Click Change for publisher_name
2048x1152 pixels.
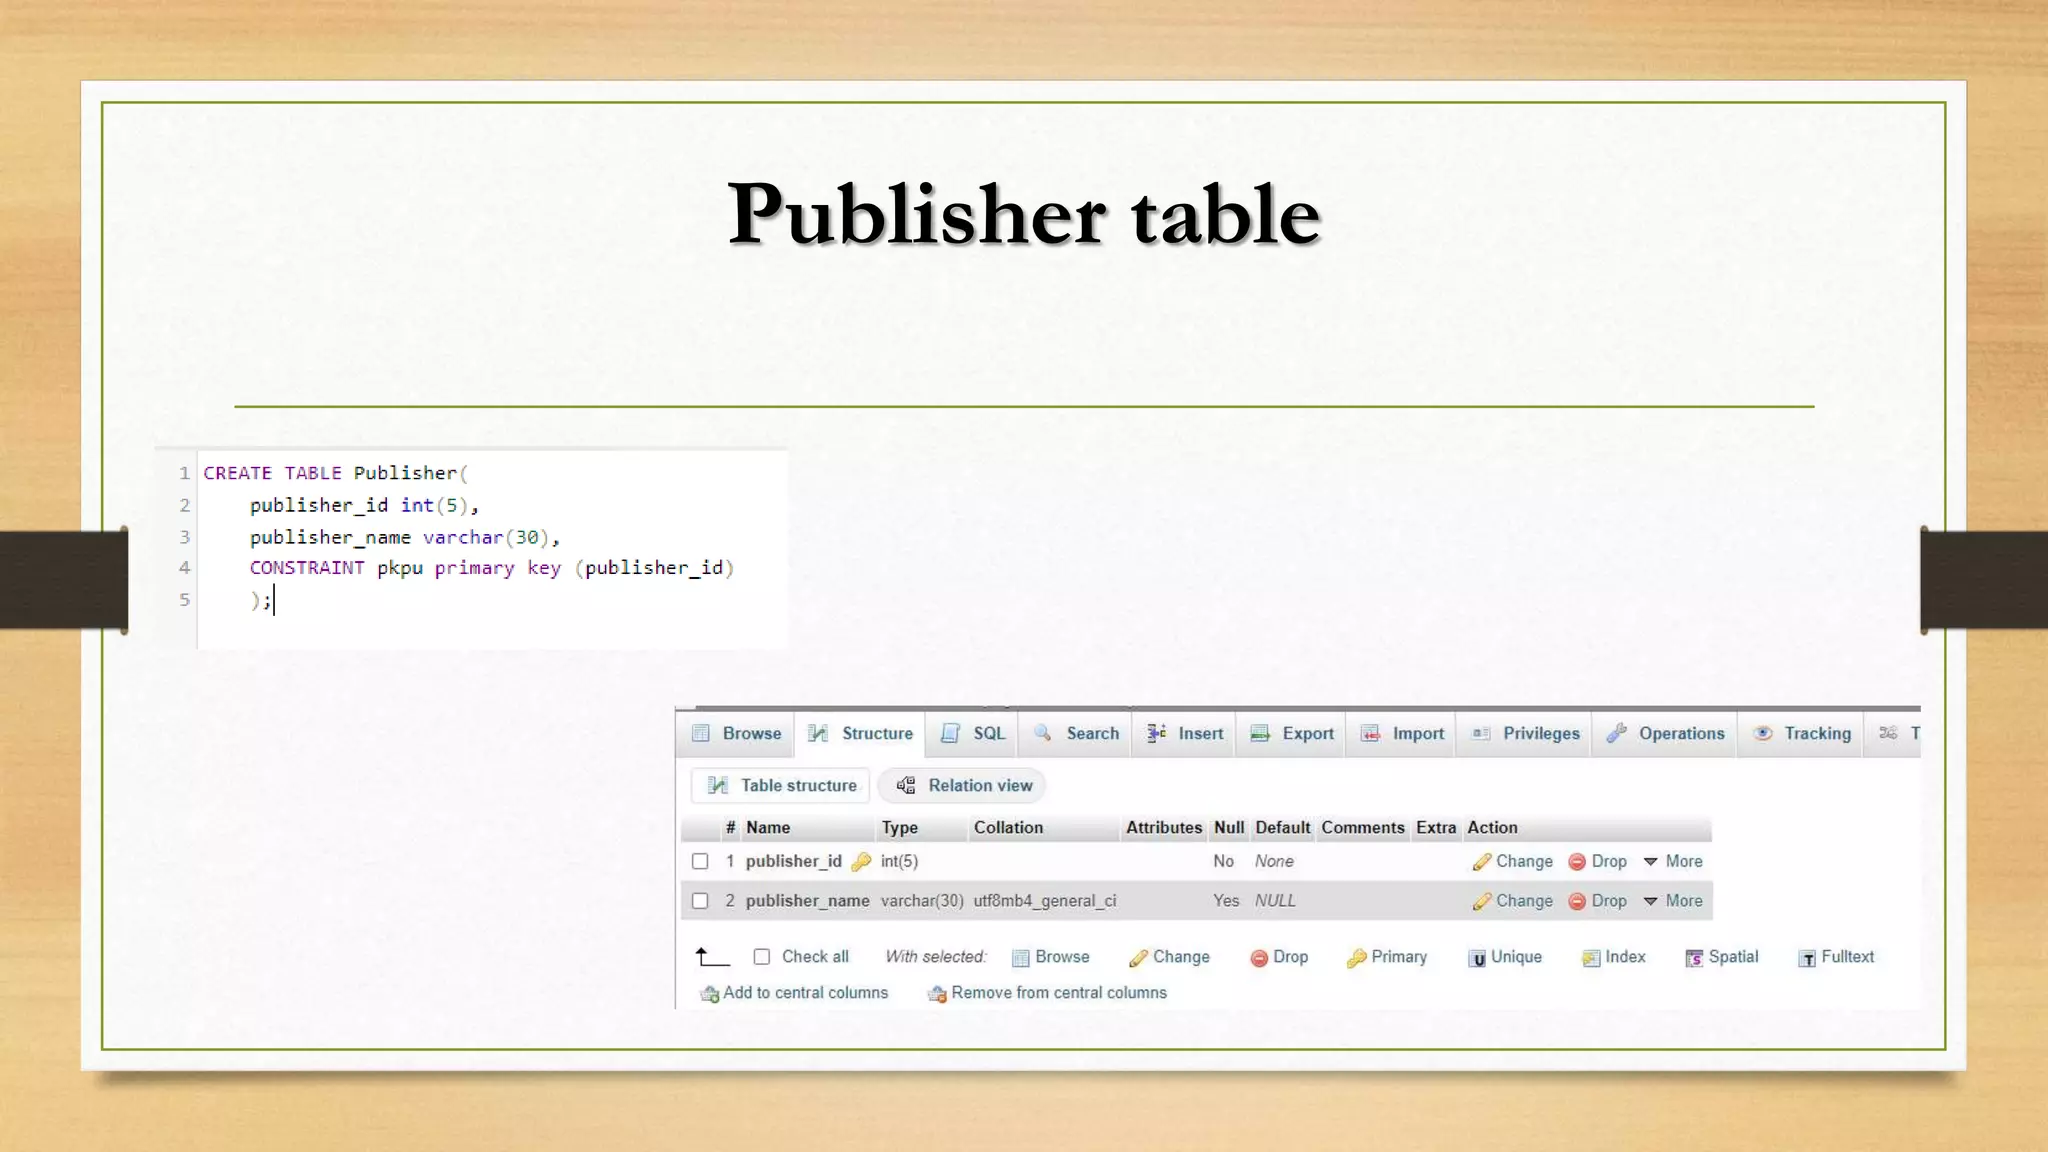(x=1512, y=901)
